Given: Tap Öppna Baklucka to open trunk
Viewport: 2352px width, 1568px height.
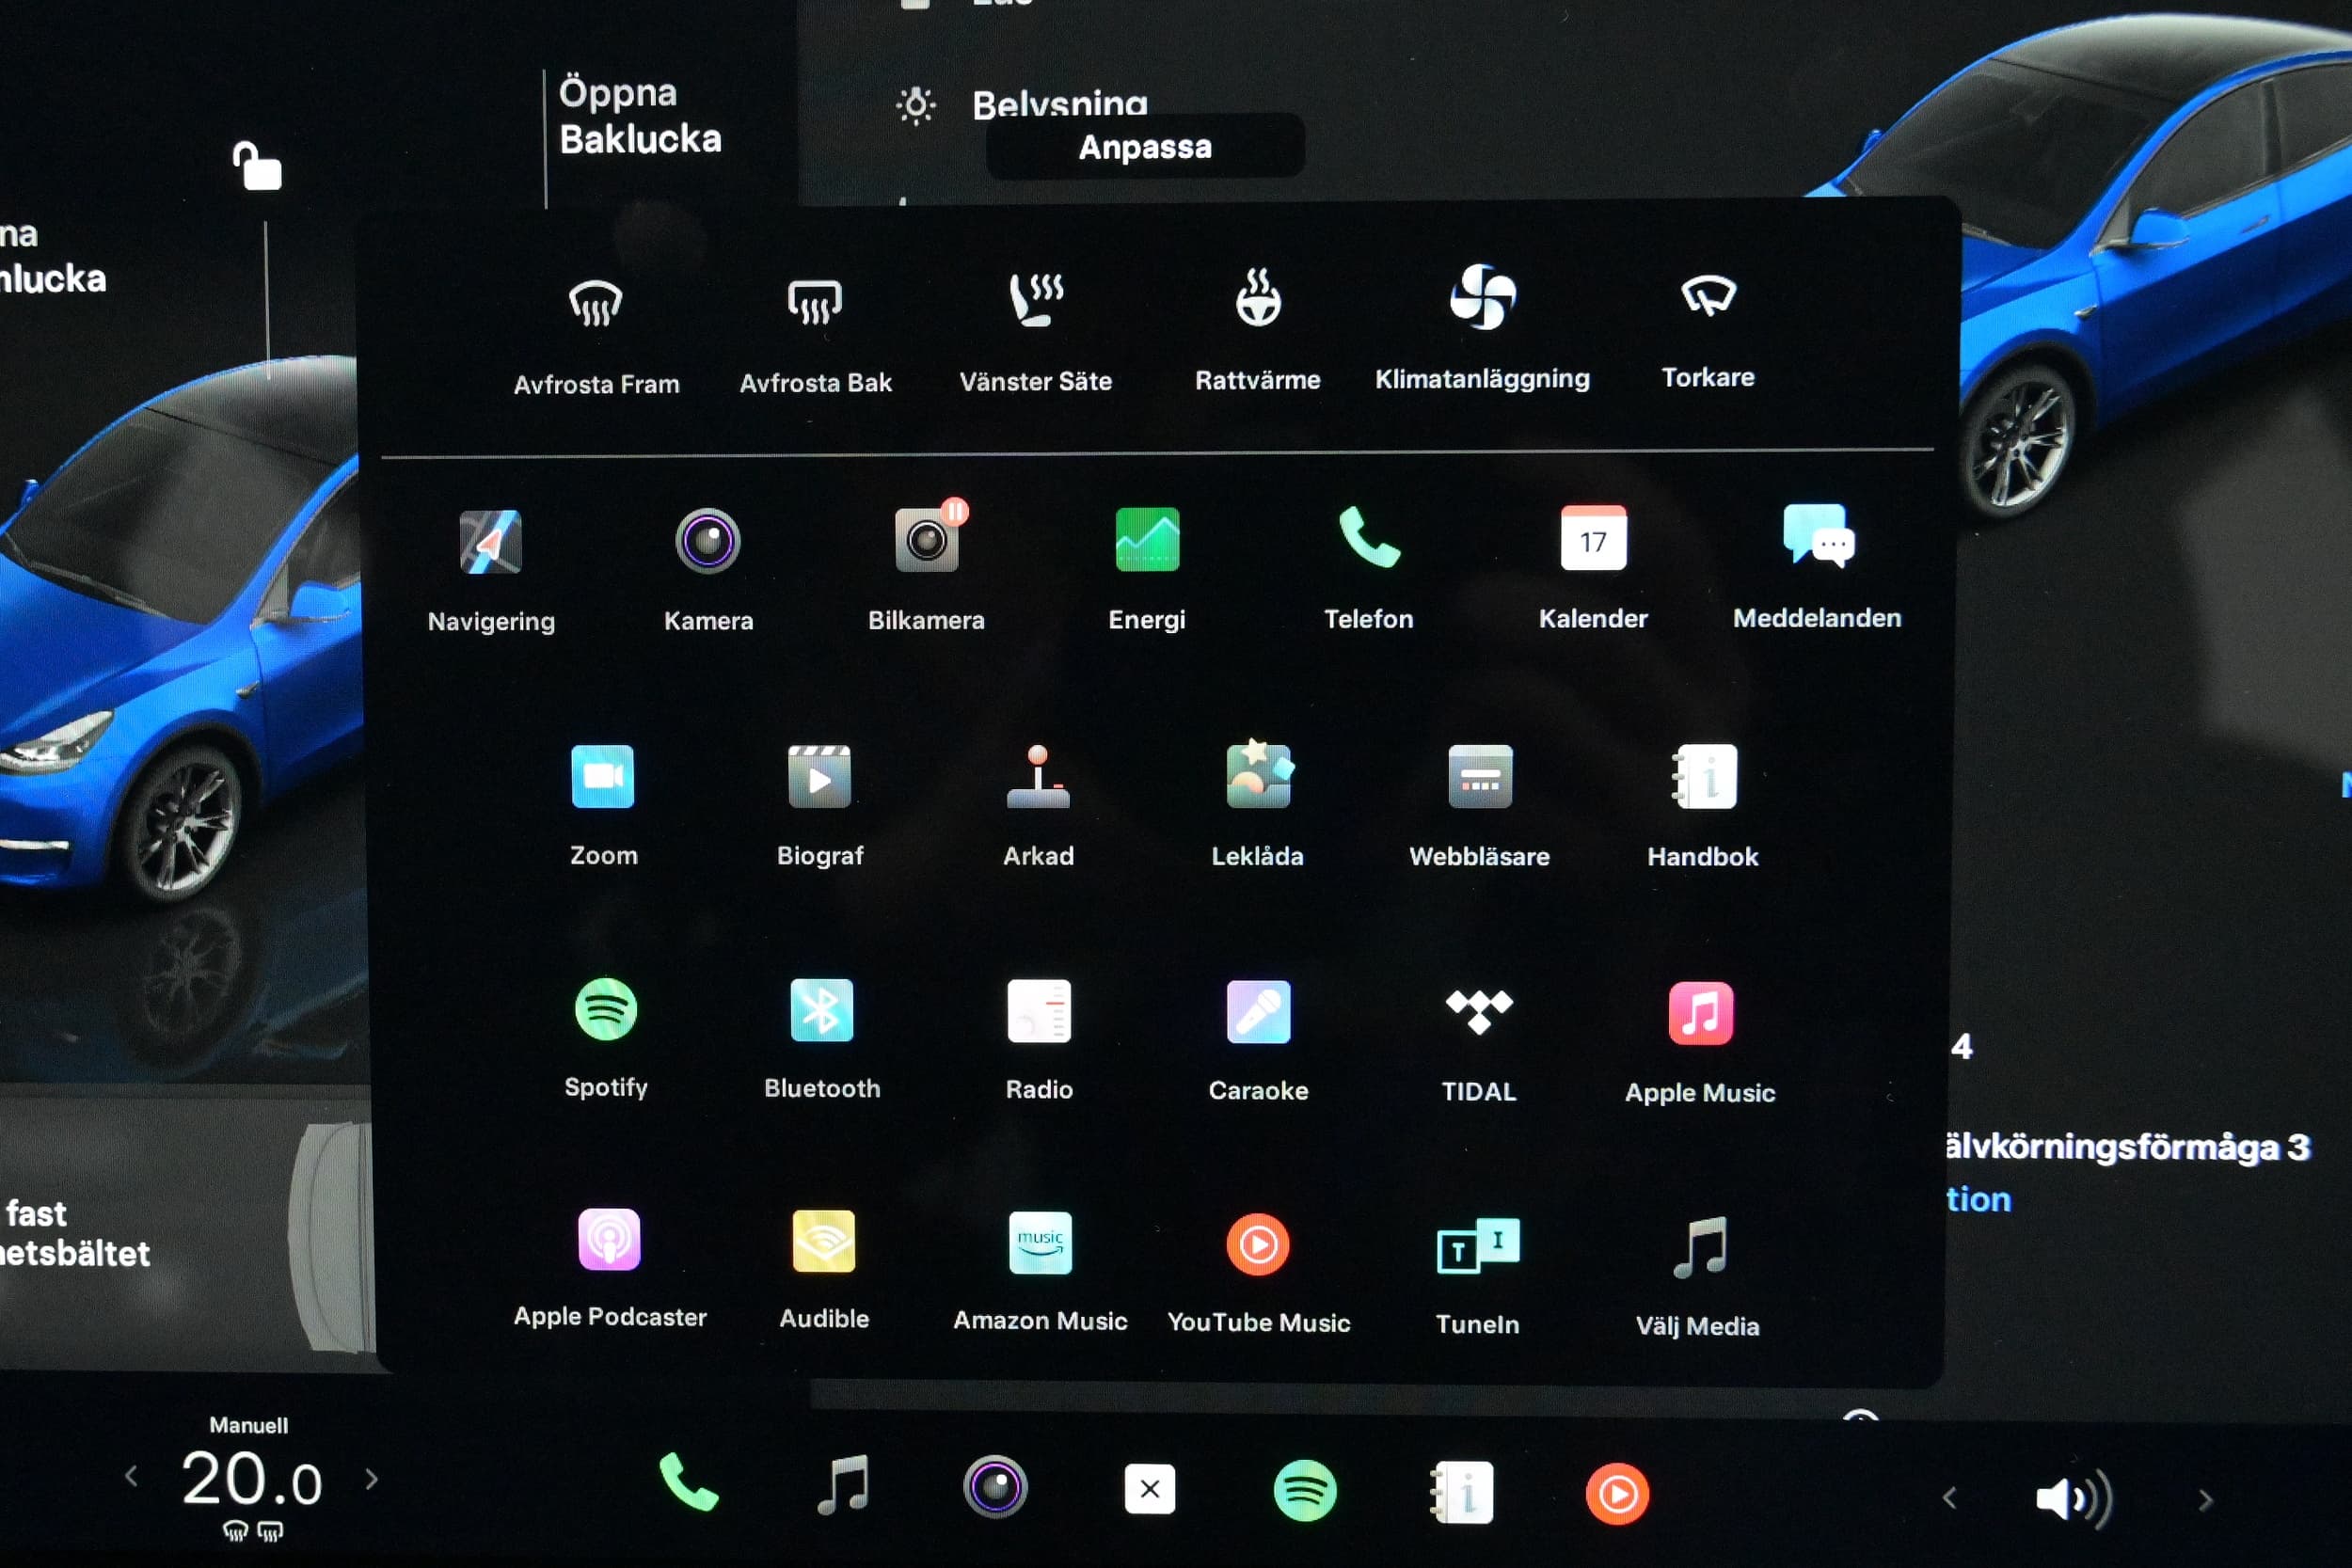Looking at the screenshot, I should [640, 115].
